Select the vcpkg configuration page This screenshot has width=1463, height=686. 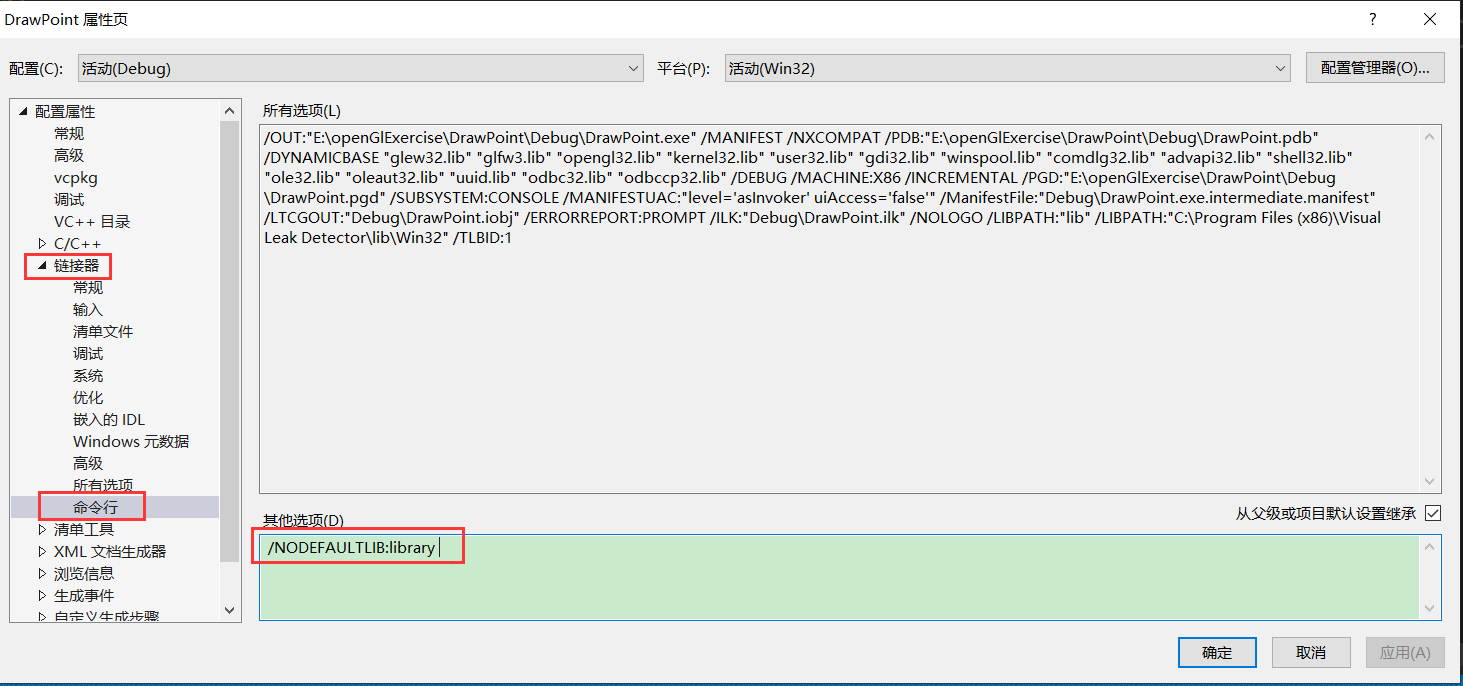point(74,177)
